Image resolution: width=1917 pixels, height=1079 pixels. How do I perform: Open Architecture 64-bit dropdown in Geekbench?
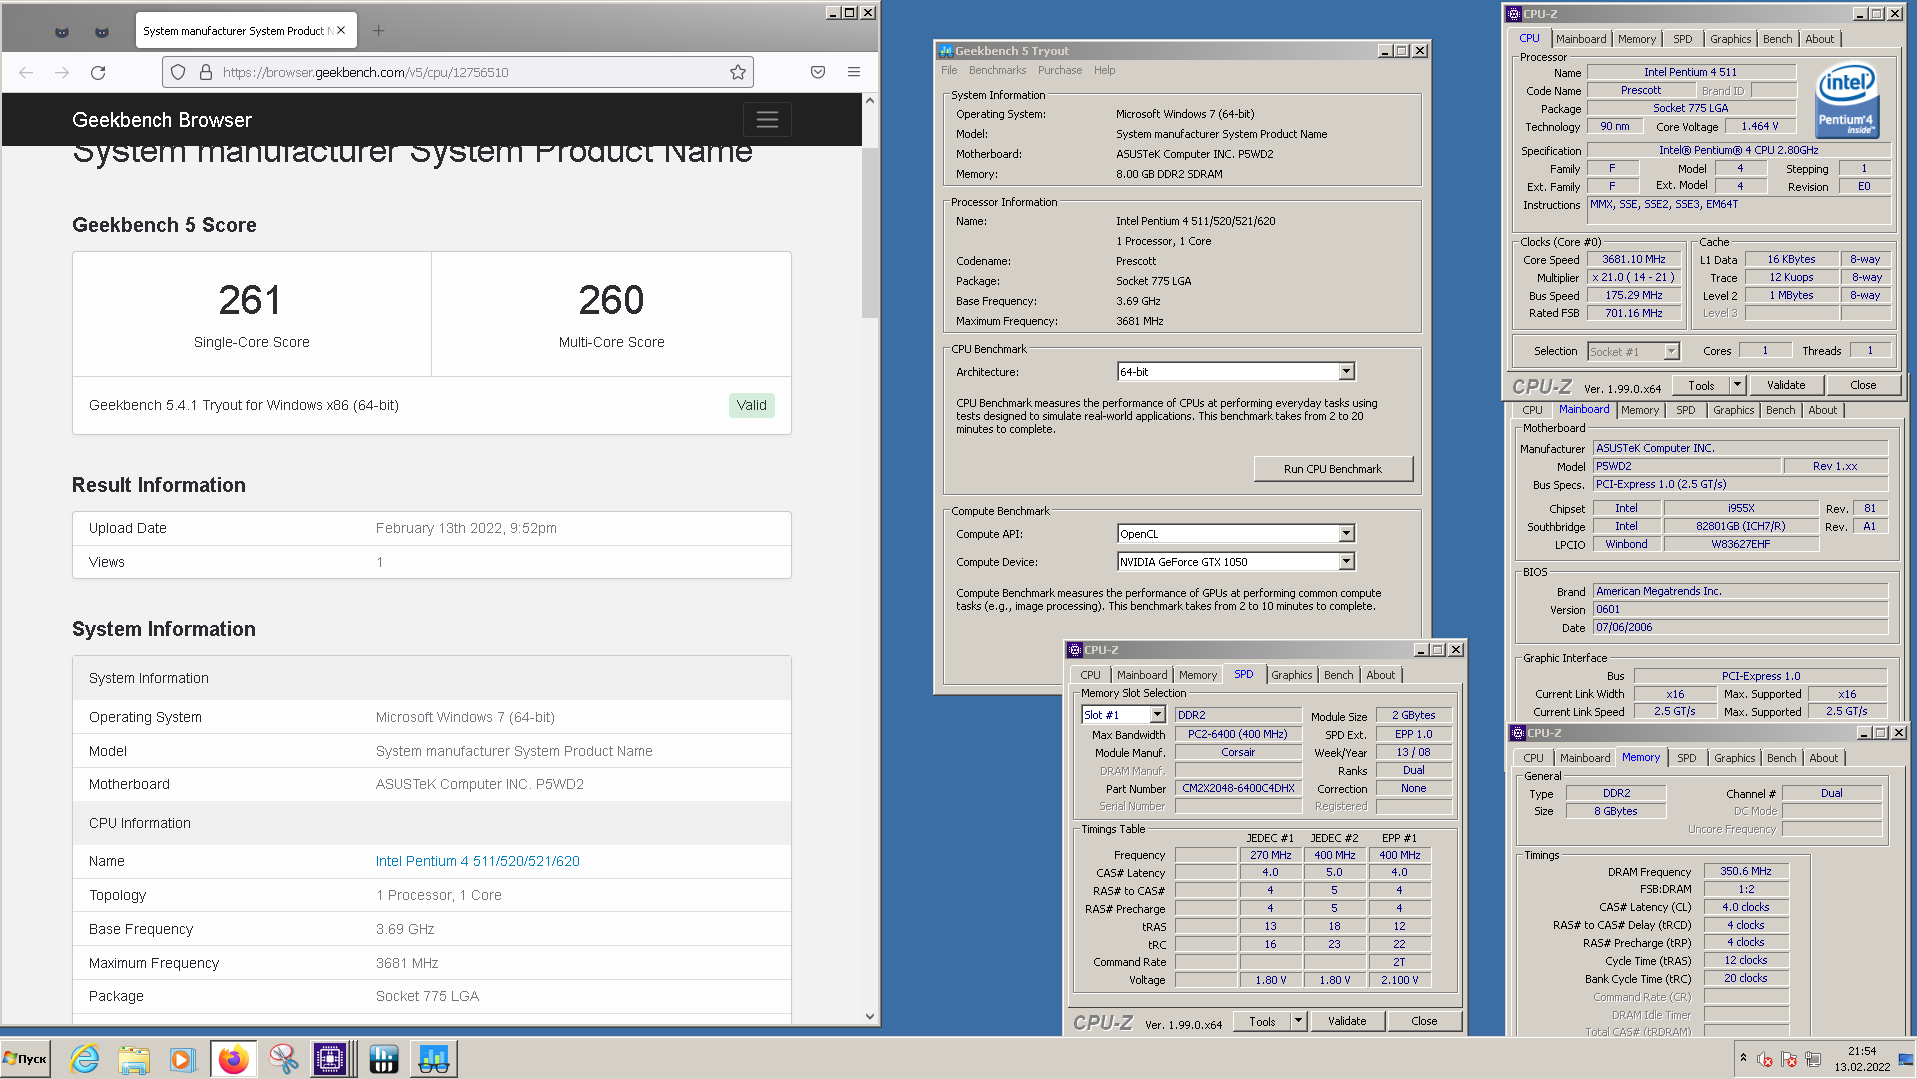pyautogui.click(x=1346, y=372)
